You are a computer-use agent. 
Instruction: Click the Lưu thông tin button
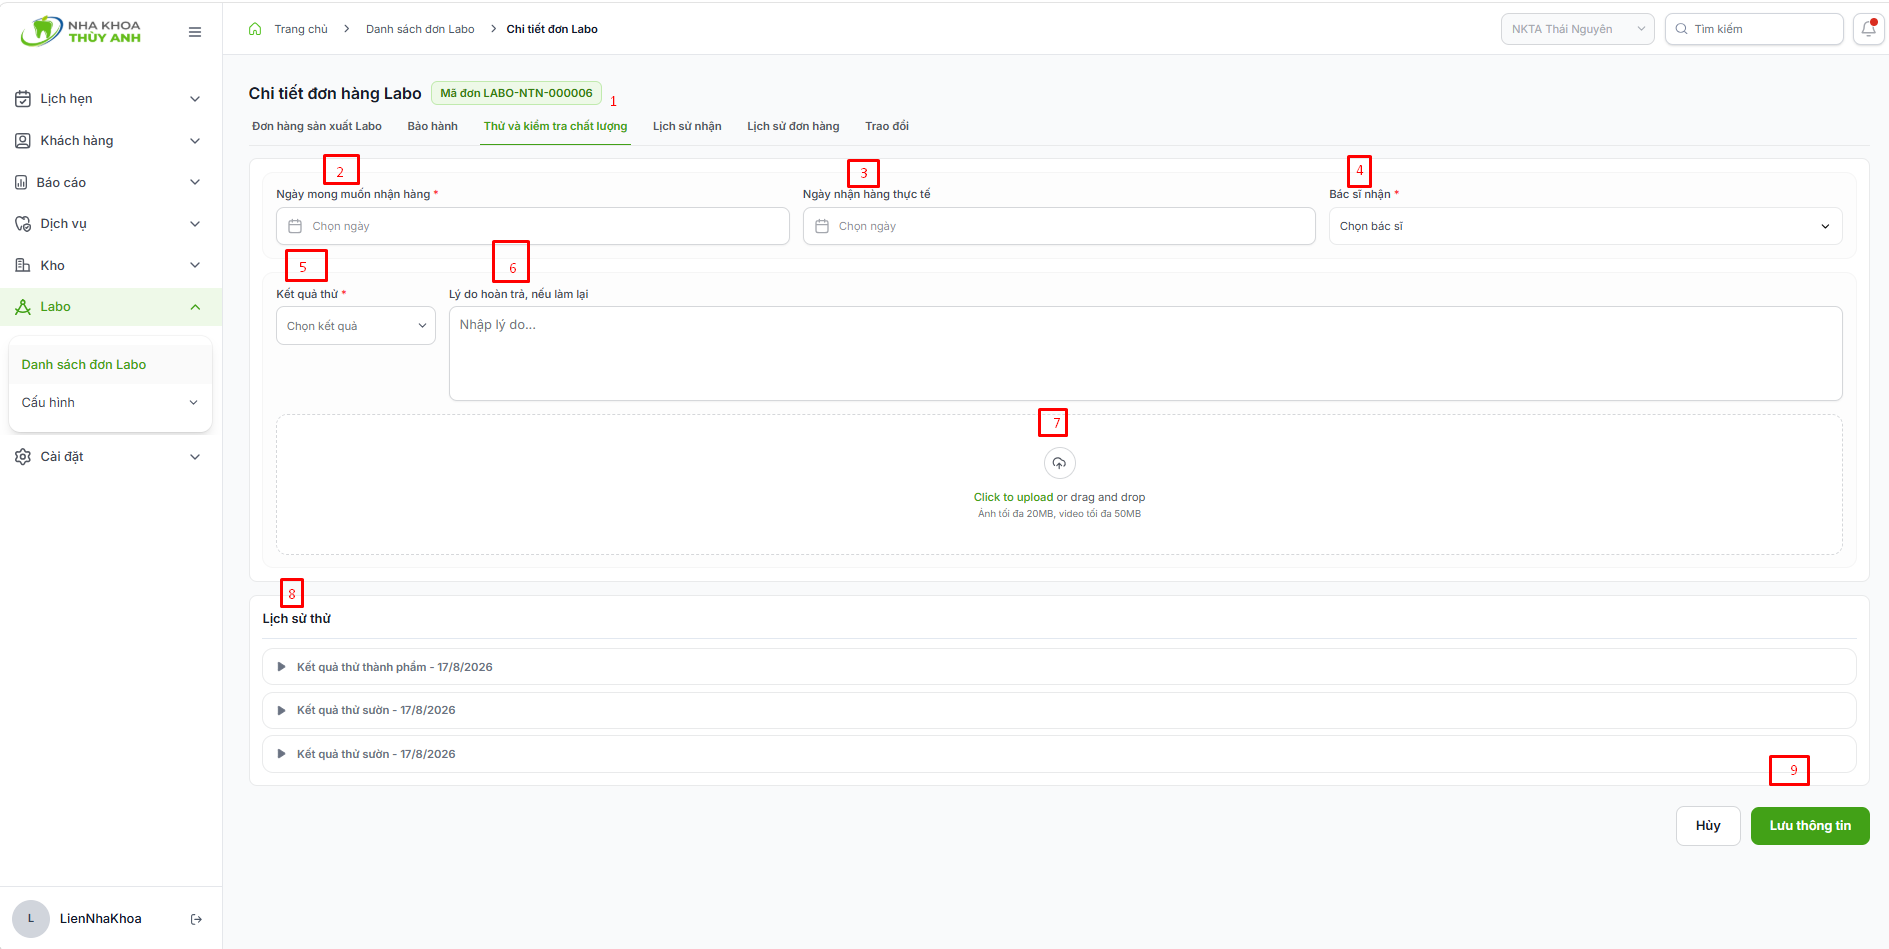tap(1810, 826)
